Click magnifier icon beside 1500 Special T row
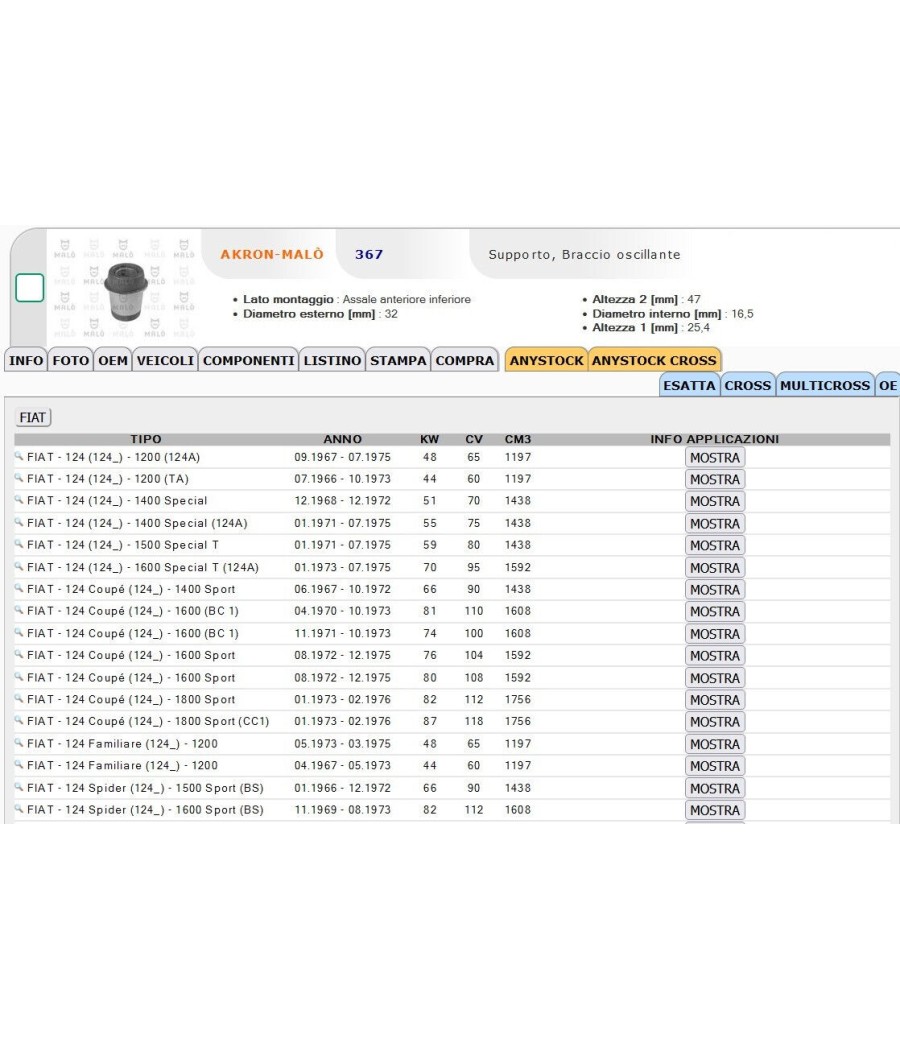The height and width of the screenshot is (1050, 900). 19,544
